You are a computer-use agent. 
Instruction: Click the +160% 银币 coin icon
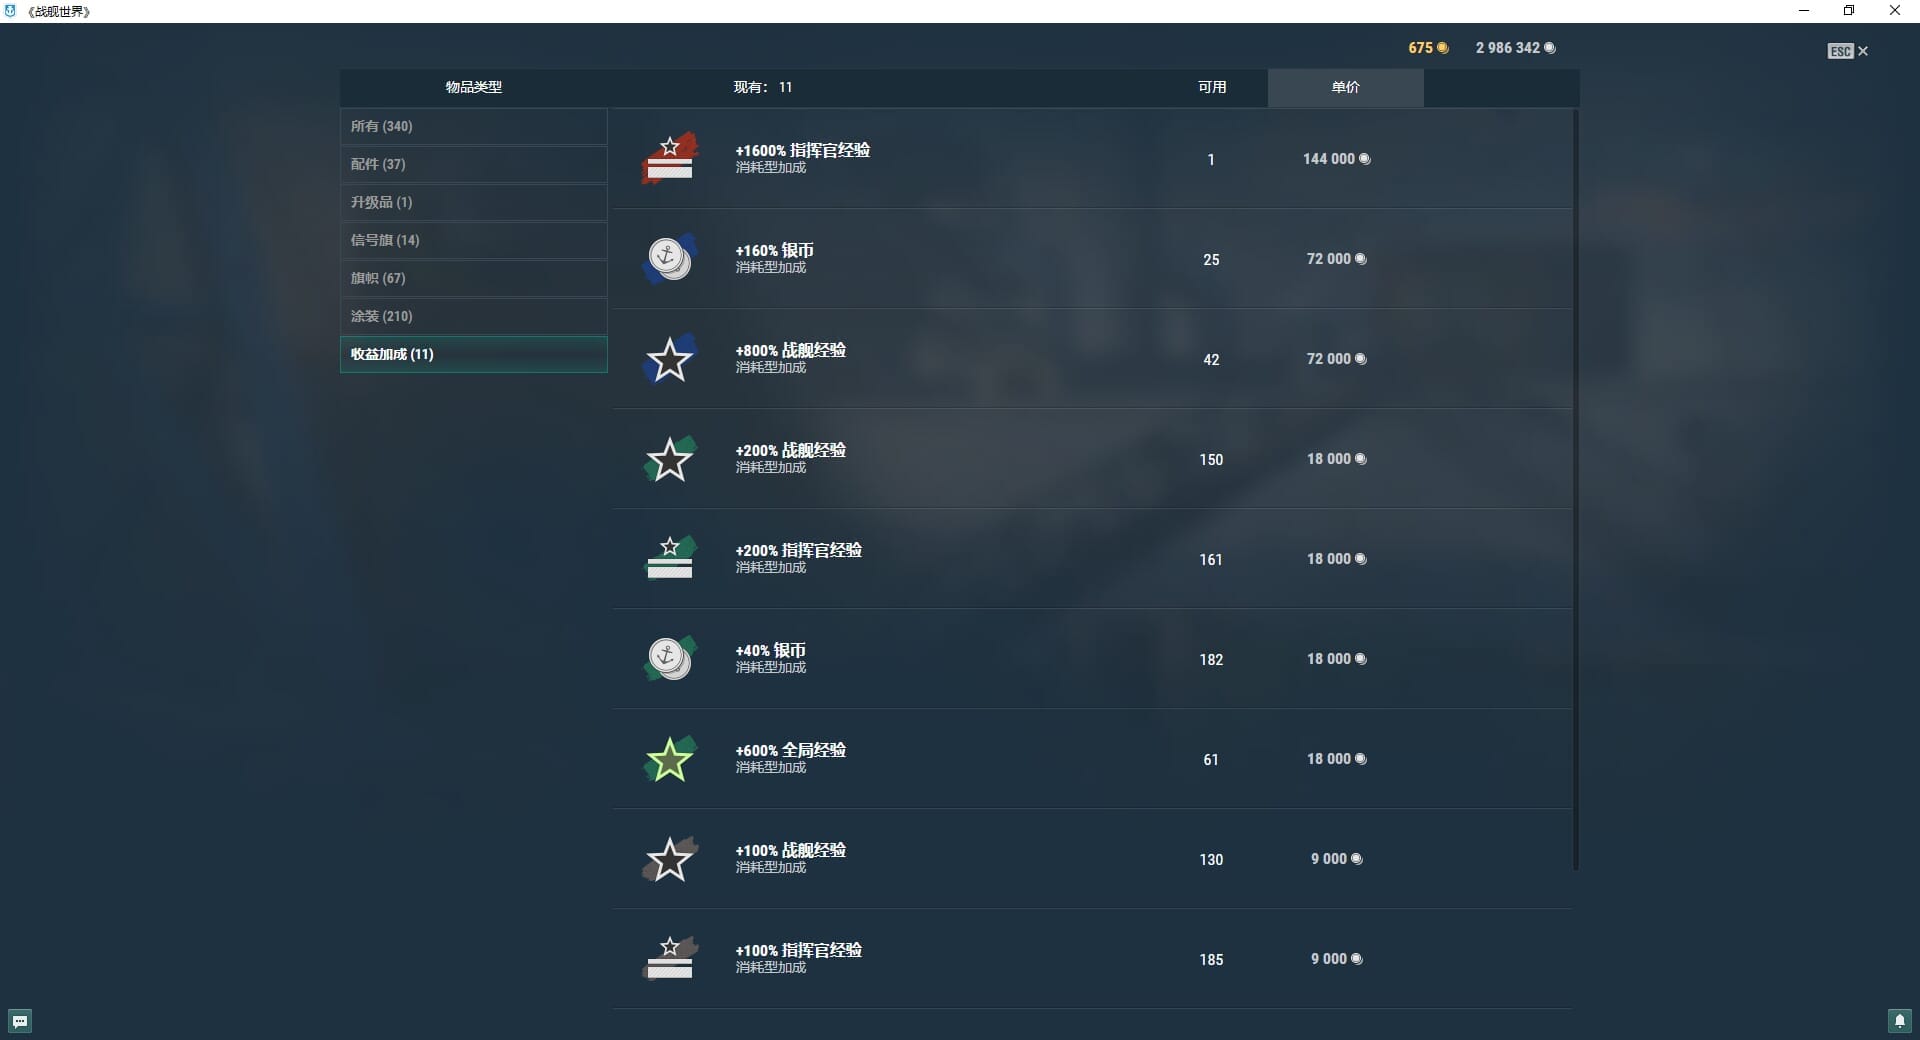[669, 259]
